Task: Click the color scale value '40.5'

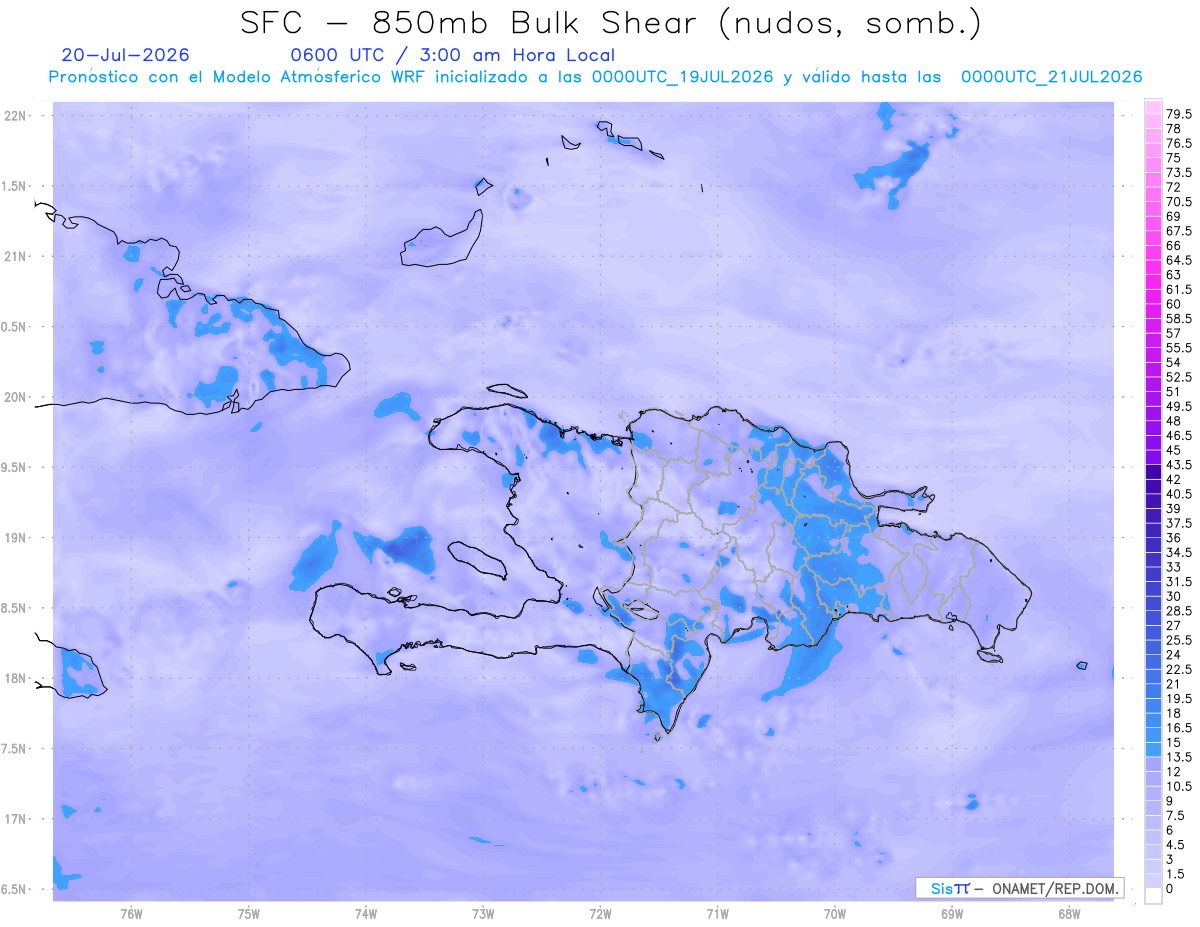Action: click(x=1178, y=494)
